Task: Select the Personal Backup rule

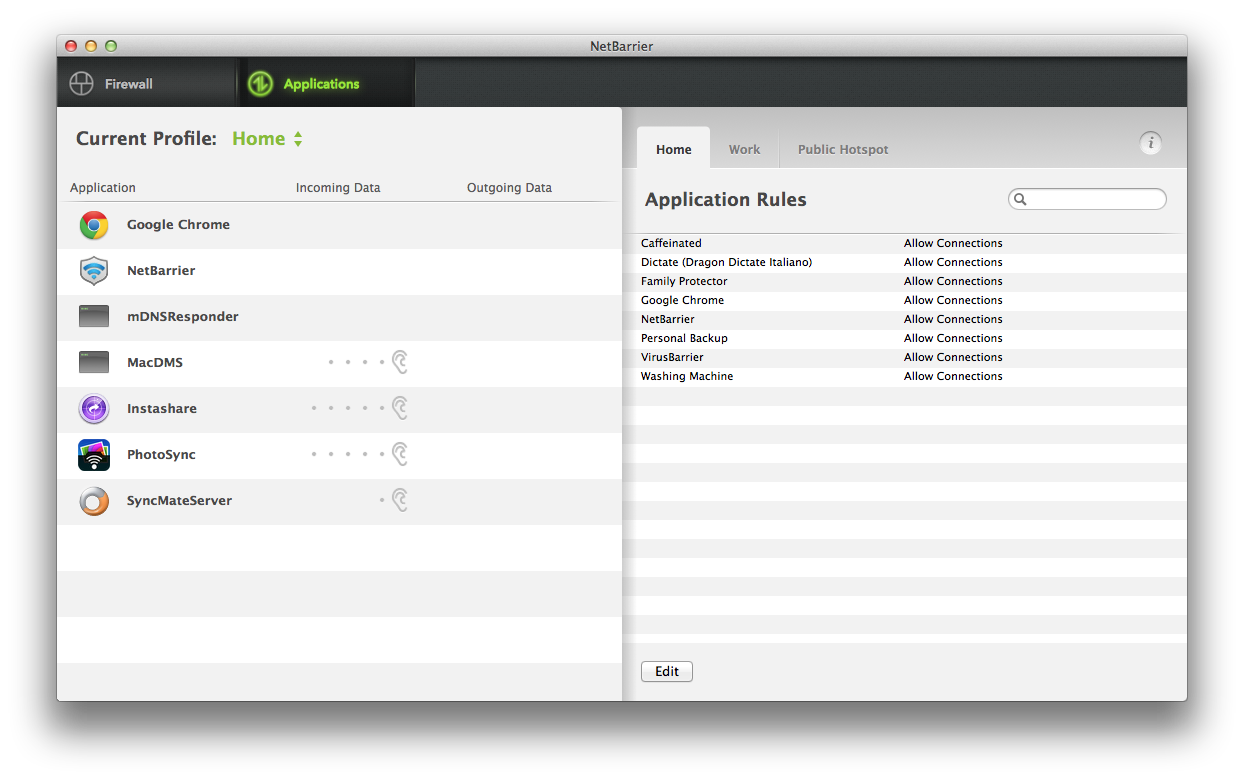Action: pyautogui.click(x=904, y=338)
